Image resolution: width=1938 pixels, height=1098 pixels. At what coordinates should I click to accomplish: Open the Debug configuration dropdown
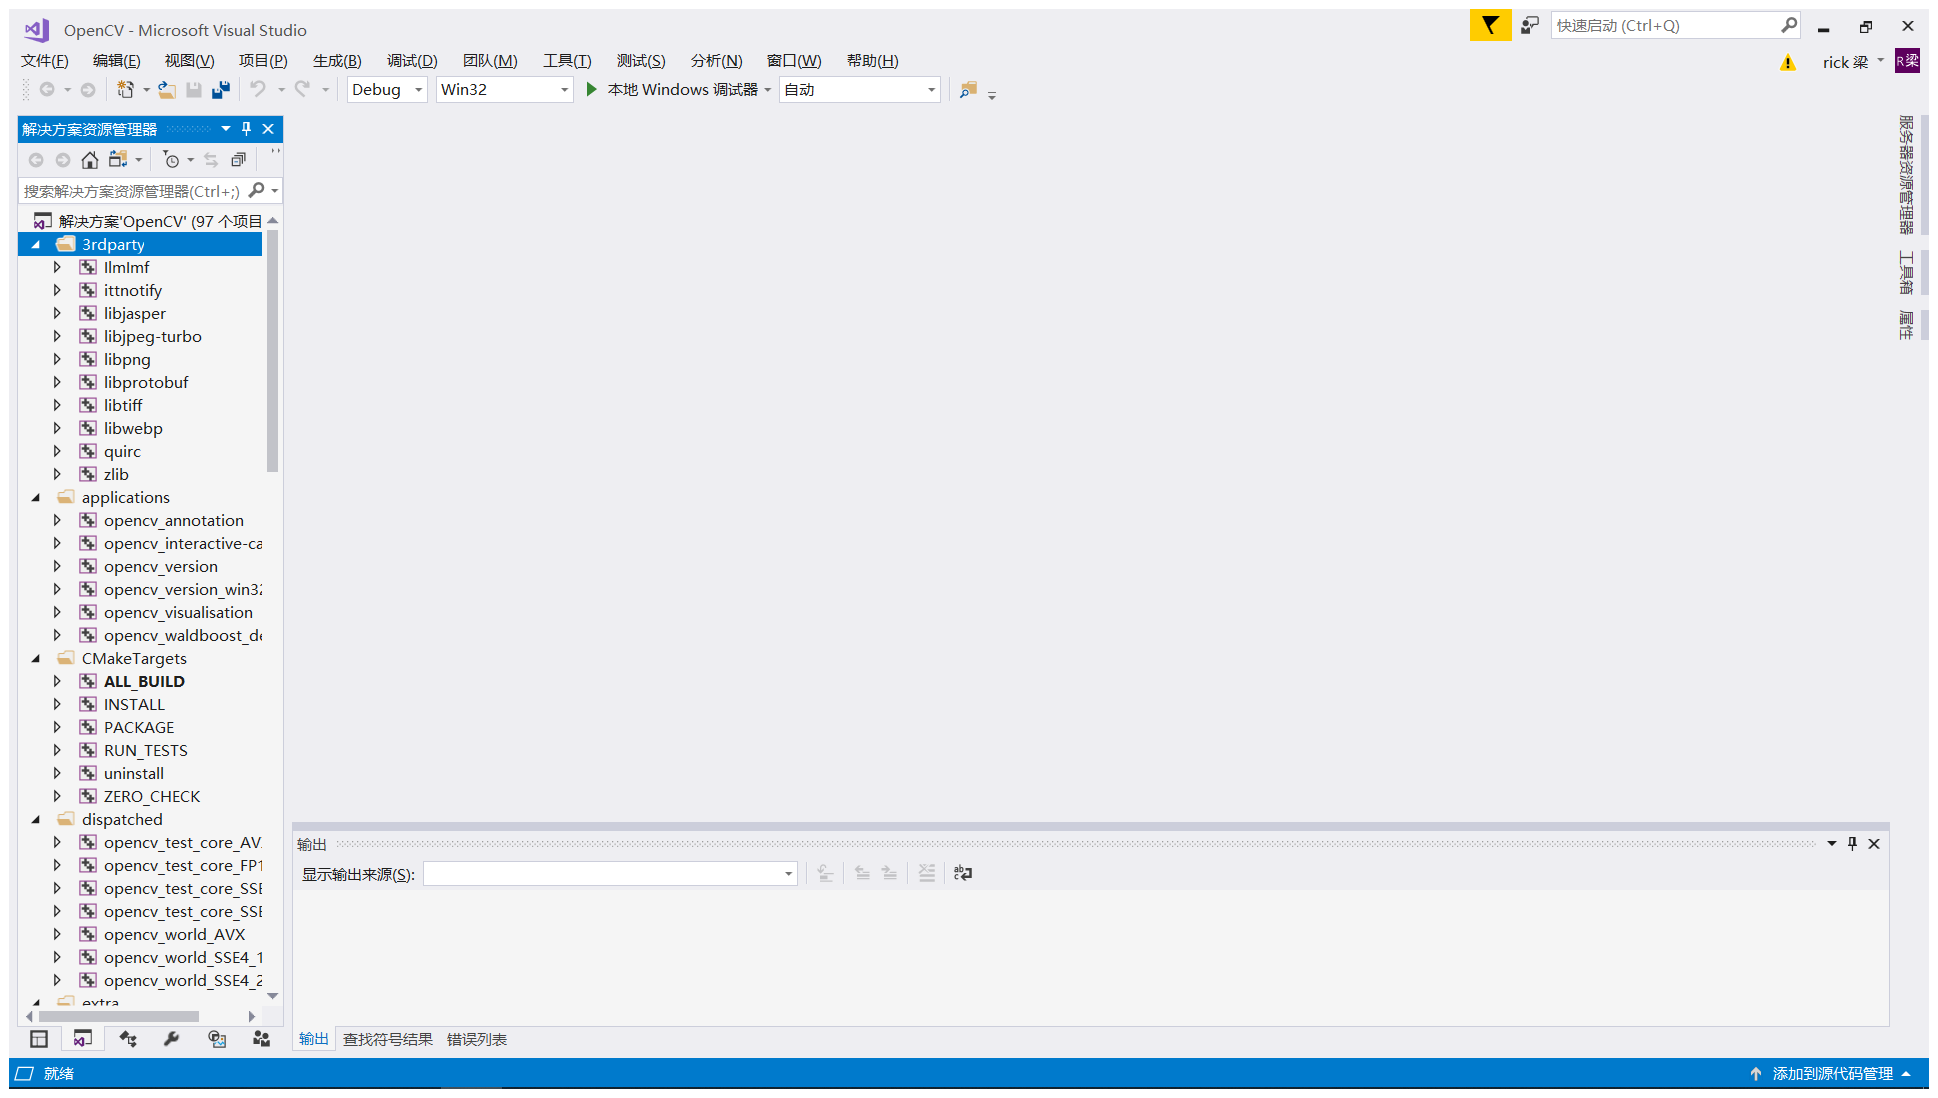pyautogui.click(x=387, y=90)
